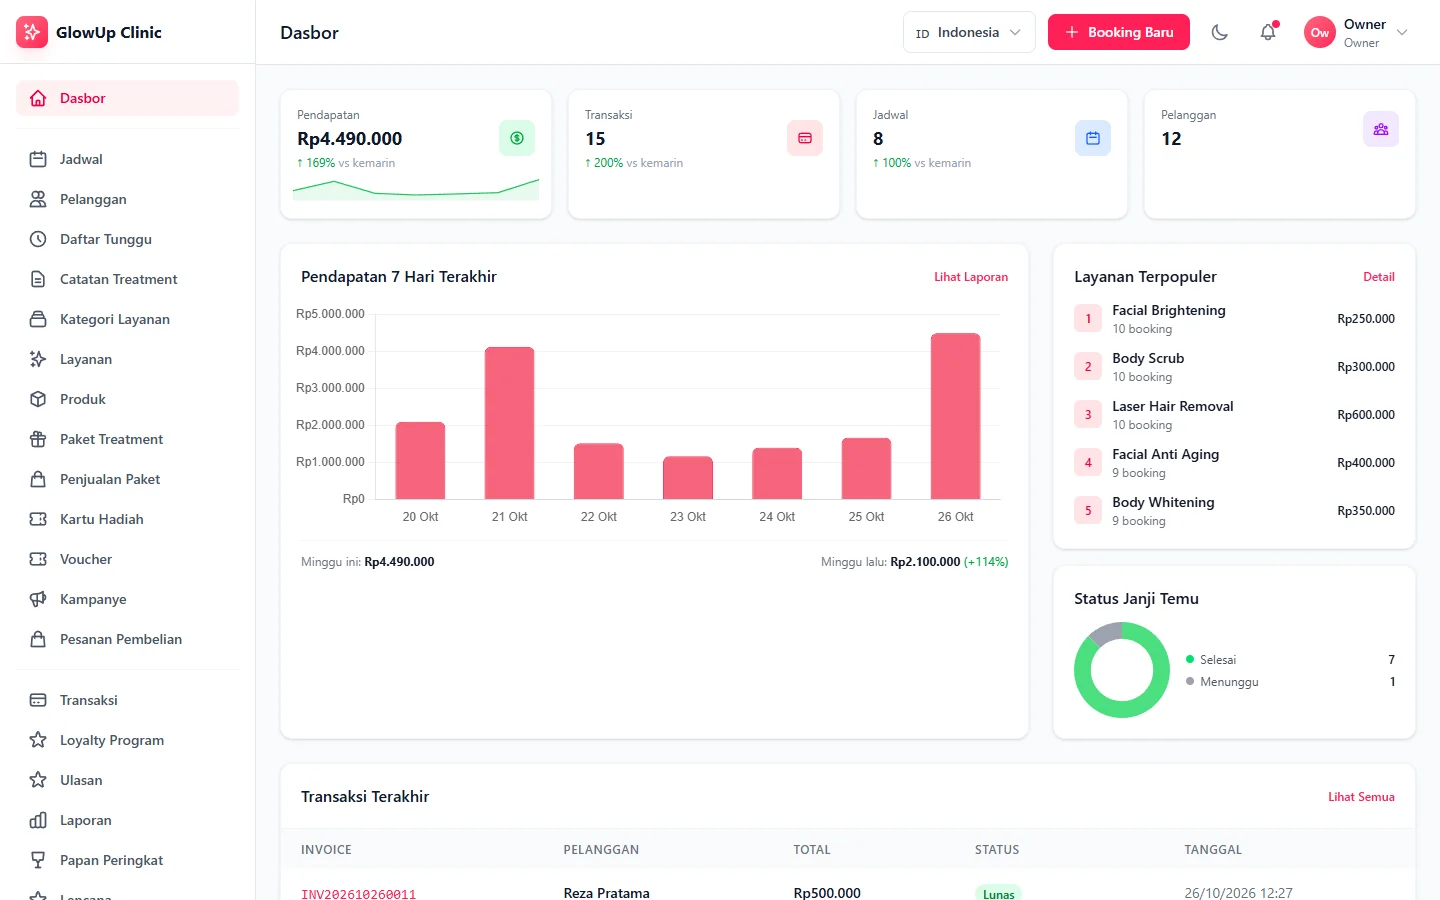Expand the Owner account menu chevron
Viewport: 1440px width, 900px height.
click(1402, 32)
